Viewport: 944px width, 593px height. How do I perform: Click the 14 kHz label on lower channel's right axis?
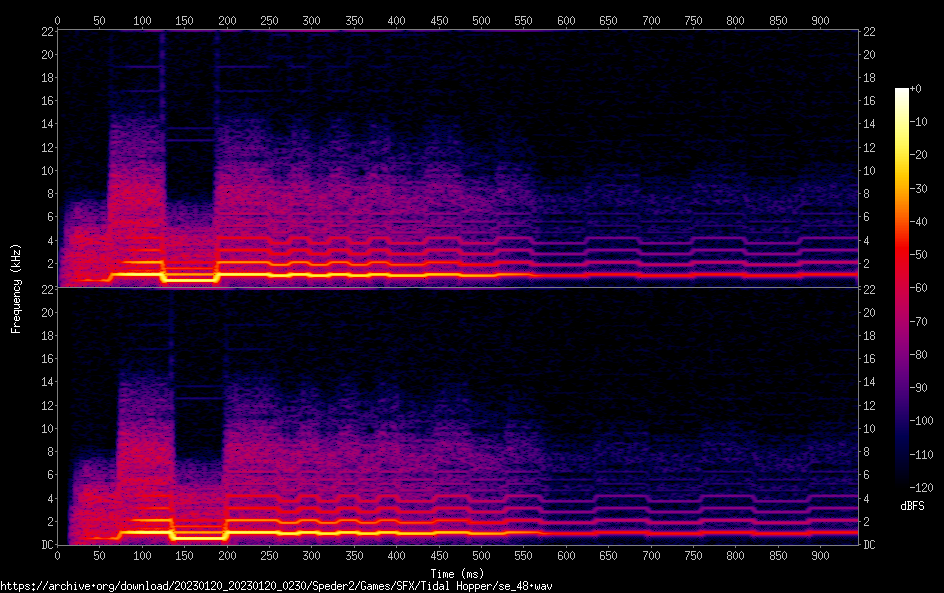click(x=870, y=382)
